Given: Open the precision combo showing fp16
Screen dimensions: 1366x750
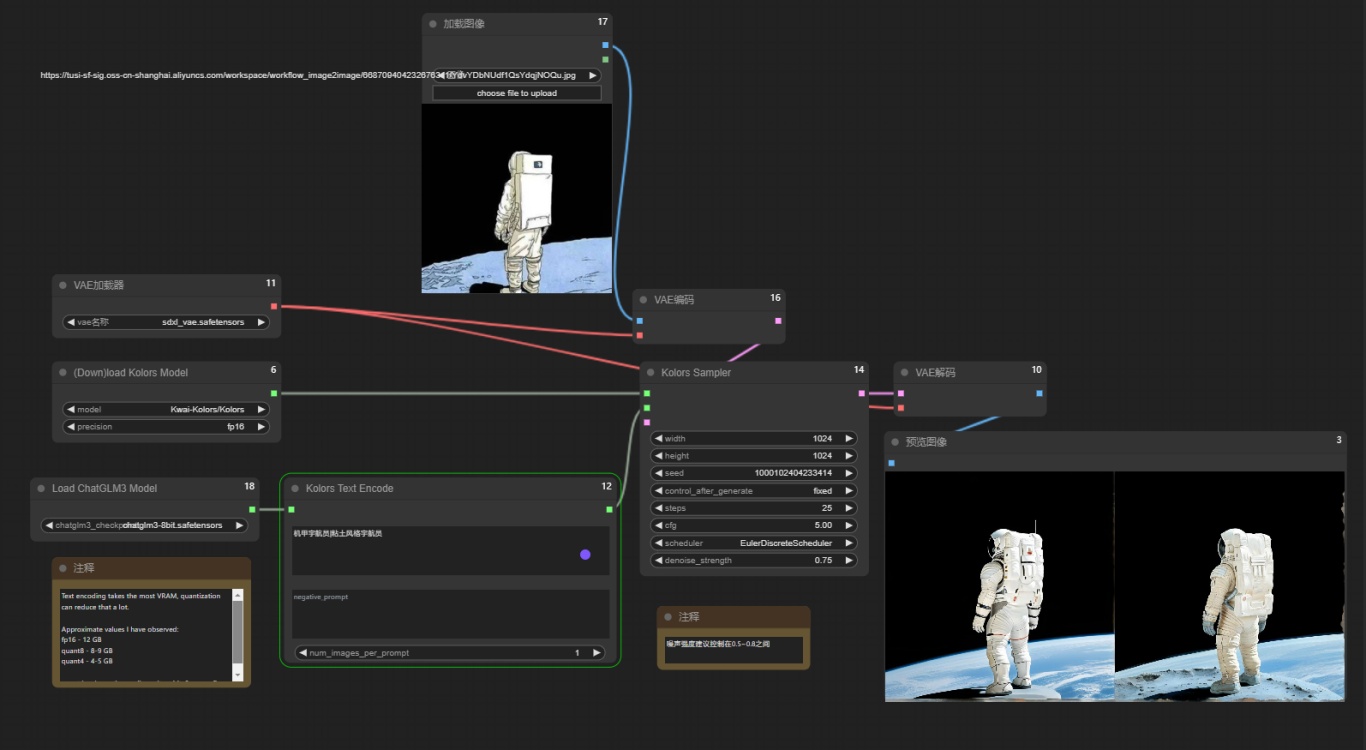Looking at the screenshot, I should pyautogui.click(x=166, y=427).
